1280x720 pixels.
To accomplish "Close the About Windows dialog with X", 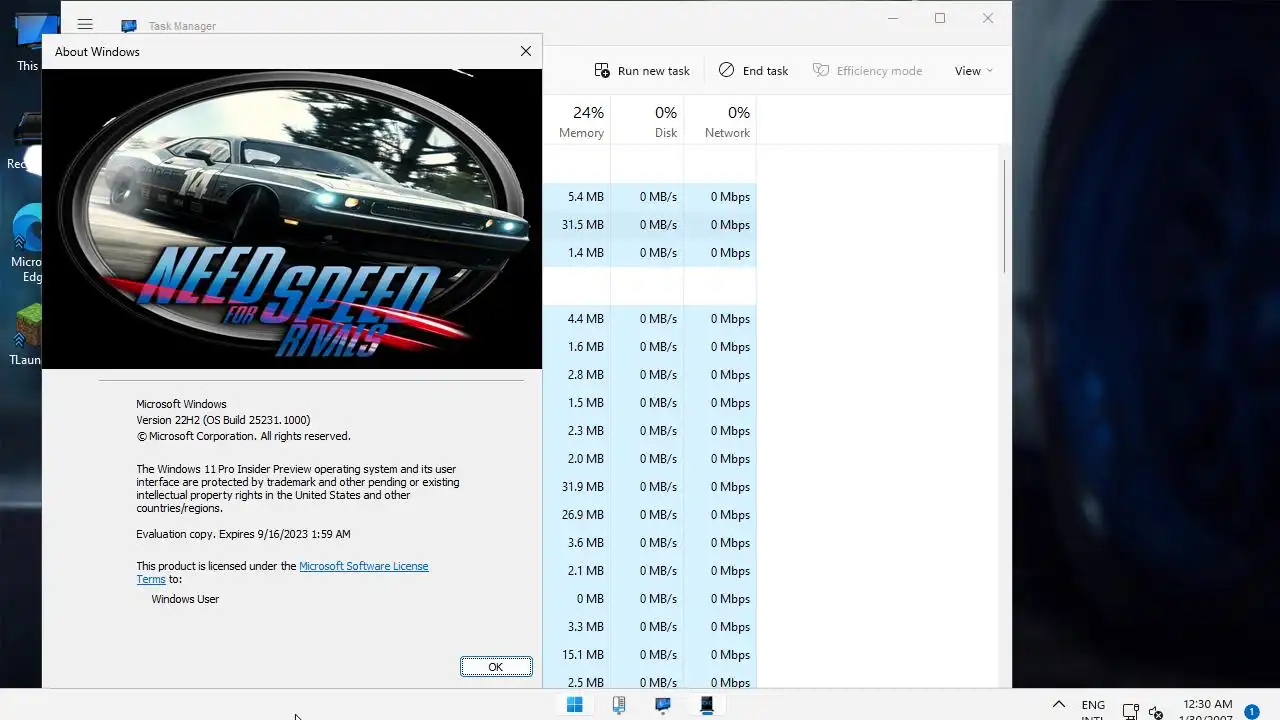I will [526, 51].
